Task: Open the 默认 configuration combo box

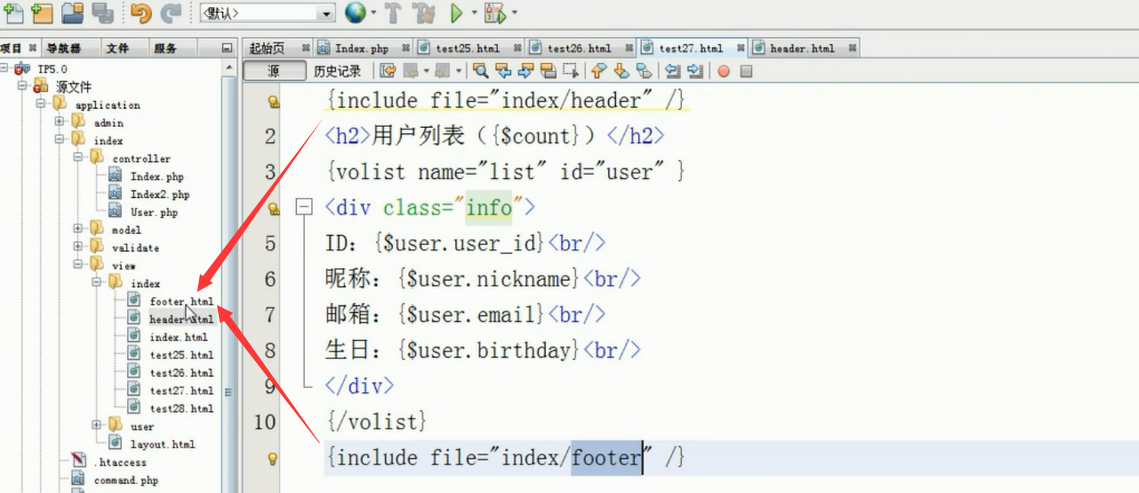Action: click(x=267, y=13)
